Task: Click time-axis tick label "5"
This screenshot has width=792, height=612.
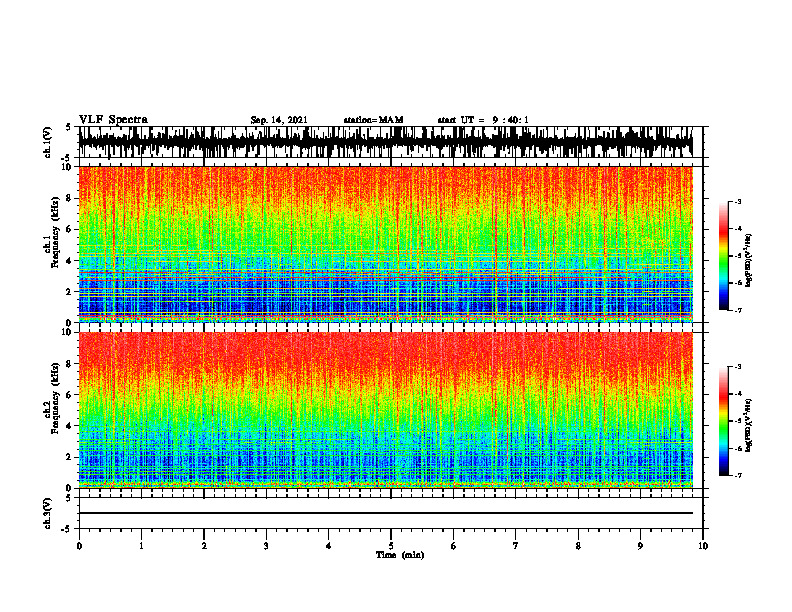Action: click(391, 546)
